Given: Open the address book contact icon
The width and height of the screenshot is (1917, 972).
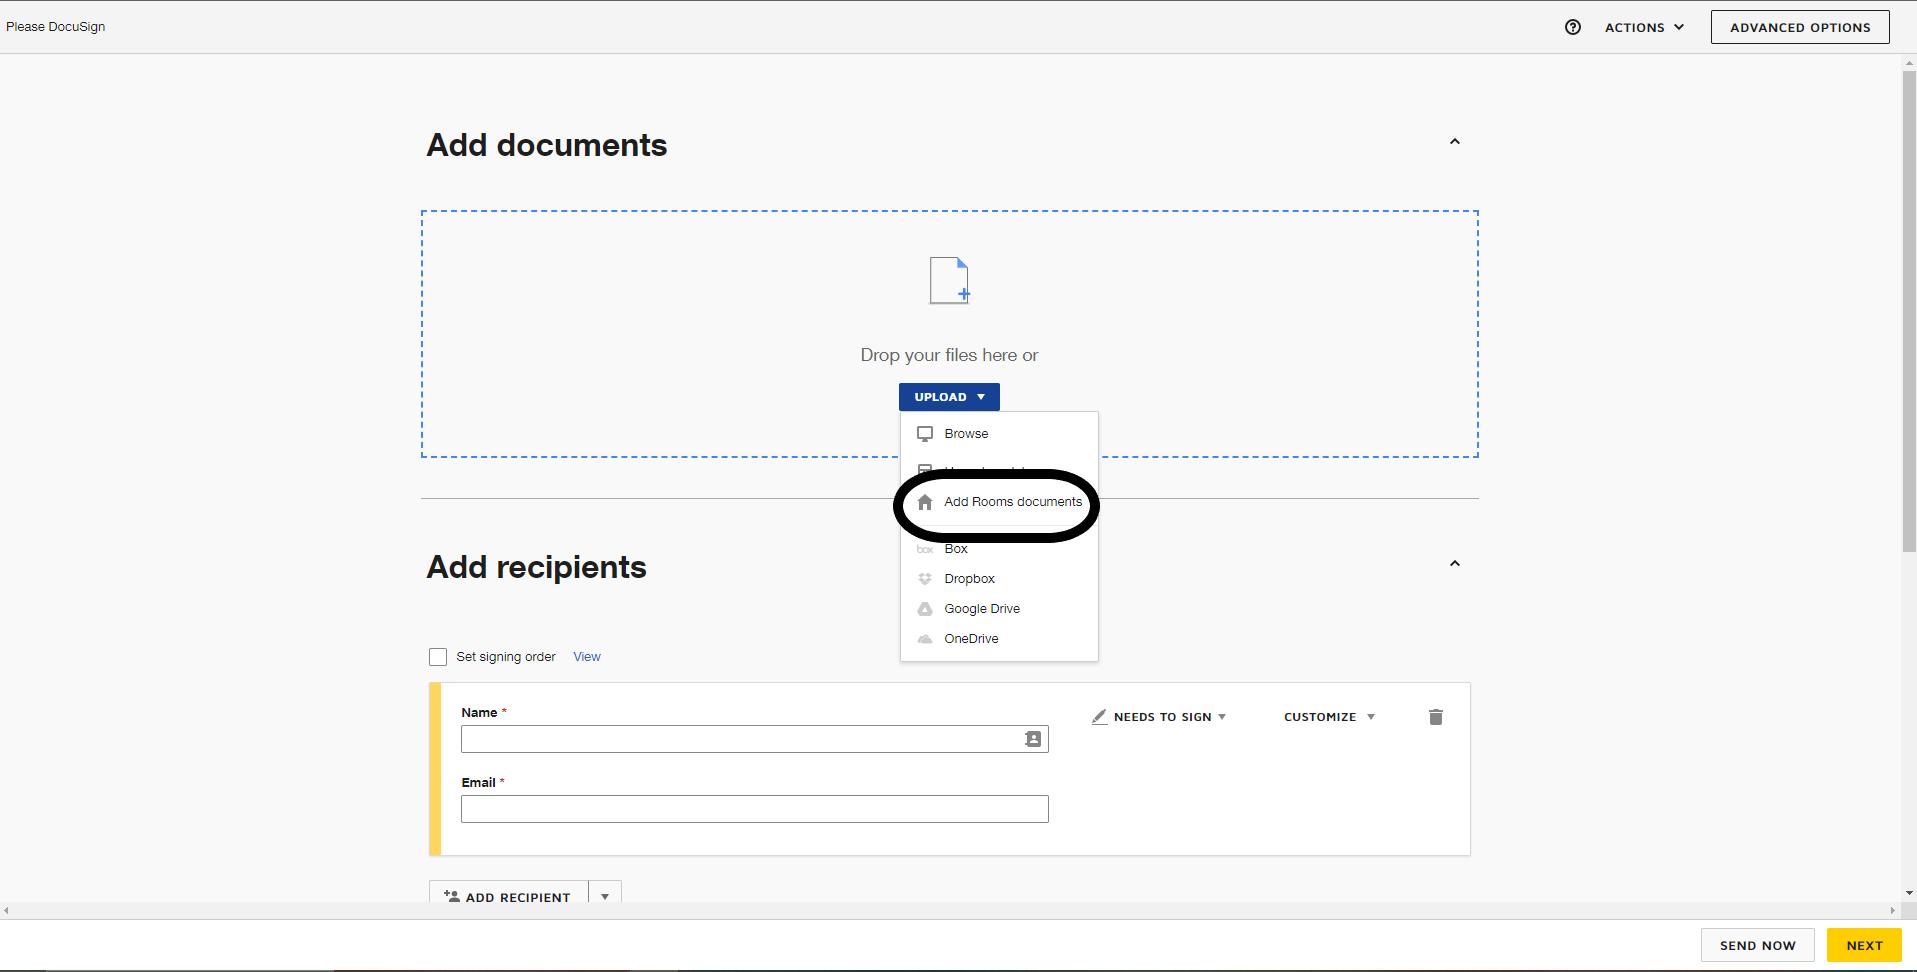Looking at the screenshot, I should point(1033,739).
